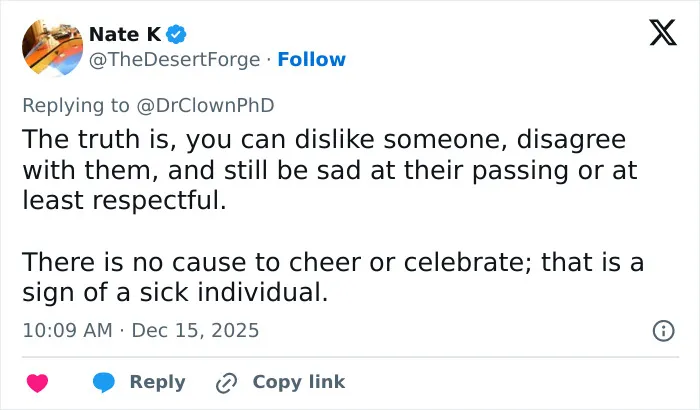The image size is (700, 410).
Task: Click the chain link icon beside Copy link
Action: (x=226, y=383)
